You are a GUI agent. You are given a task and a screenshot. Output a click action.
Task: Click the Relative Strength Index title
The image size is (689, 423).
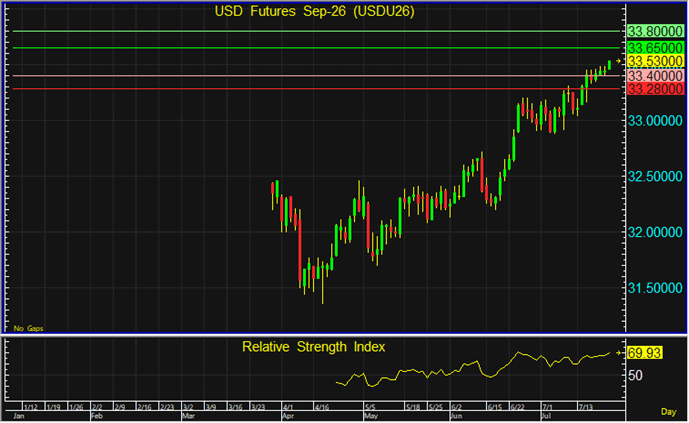[313, 347]
